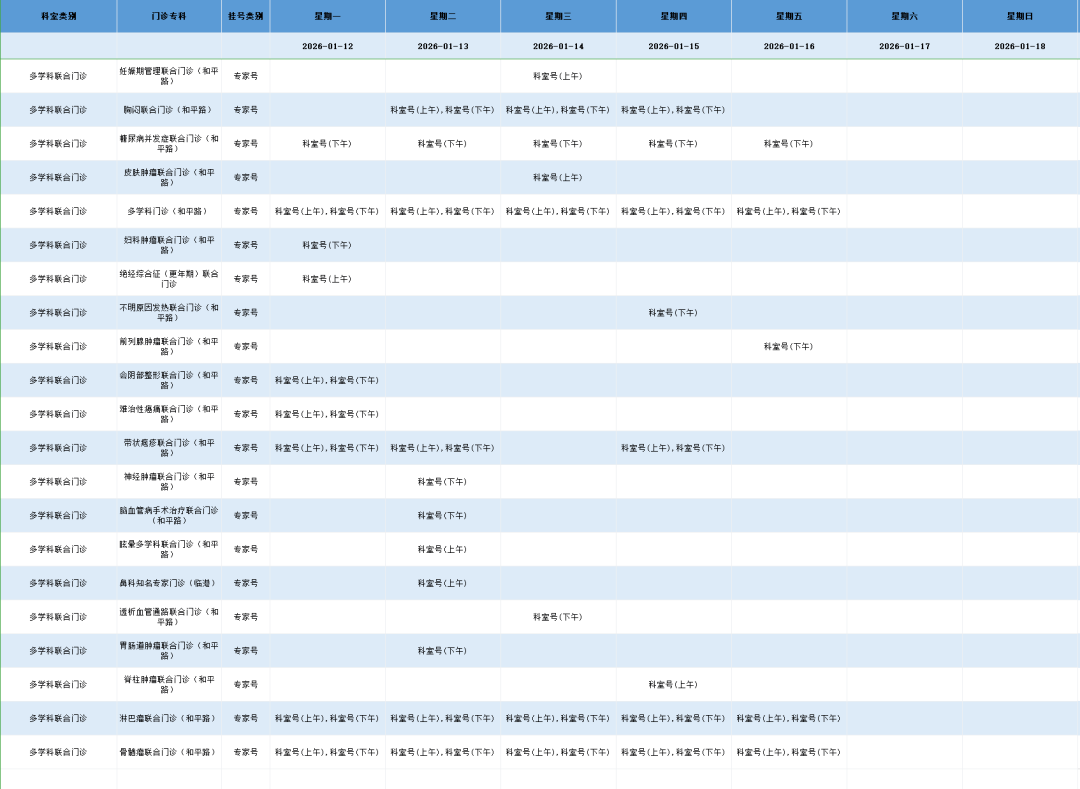The image size is (1080, 789).
Task: Click 皮肤肿瘤联合门诊 Wednesday 科室号(上午) slot
Action: pyautogui.click(x=558, y=178)
